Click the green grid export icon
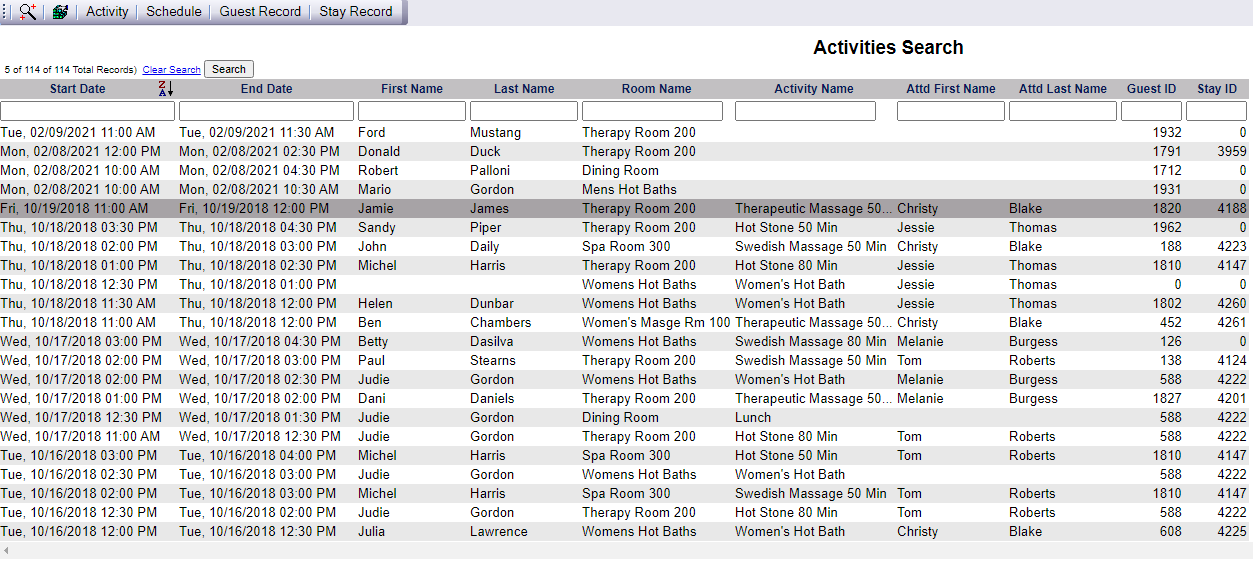 coord(61,12)
